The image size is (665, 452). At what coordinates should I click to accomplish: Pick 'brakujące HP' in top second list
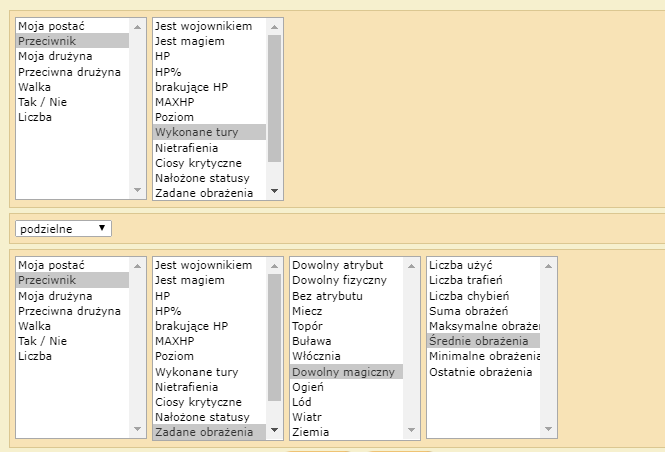click(210, 87)
